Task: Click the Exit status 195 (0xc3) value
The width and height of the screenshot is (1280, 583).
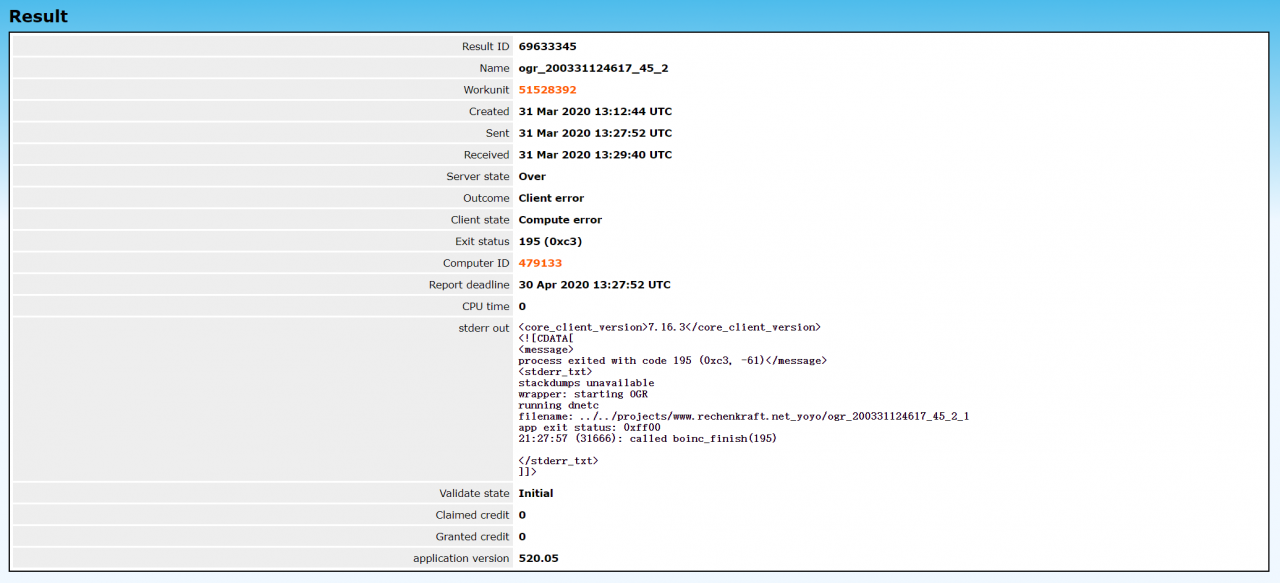Action: pos(550,242)
